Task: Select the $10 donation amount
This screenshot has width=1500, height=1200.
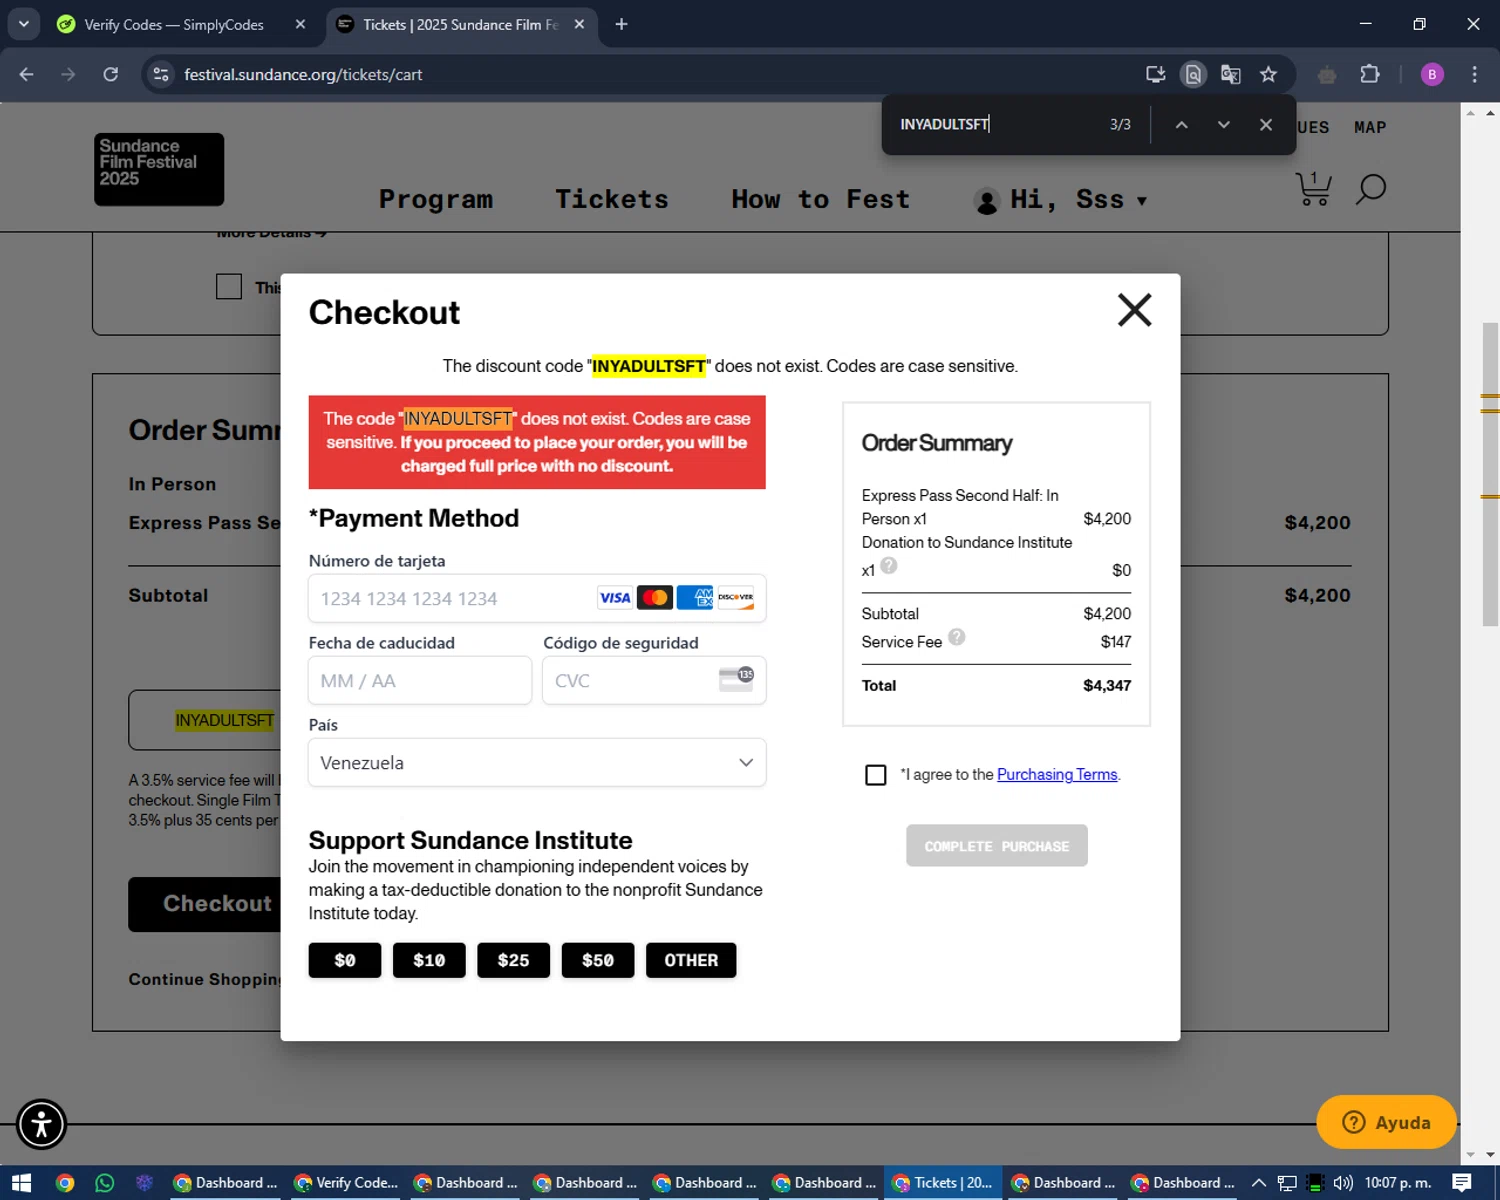Action: (429, 960)
